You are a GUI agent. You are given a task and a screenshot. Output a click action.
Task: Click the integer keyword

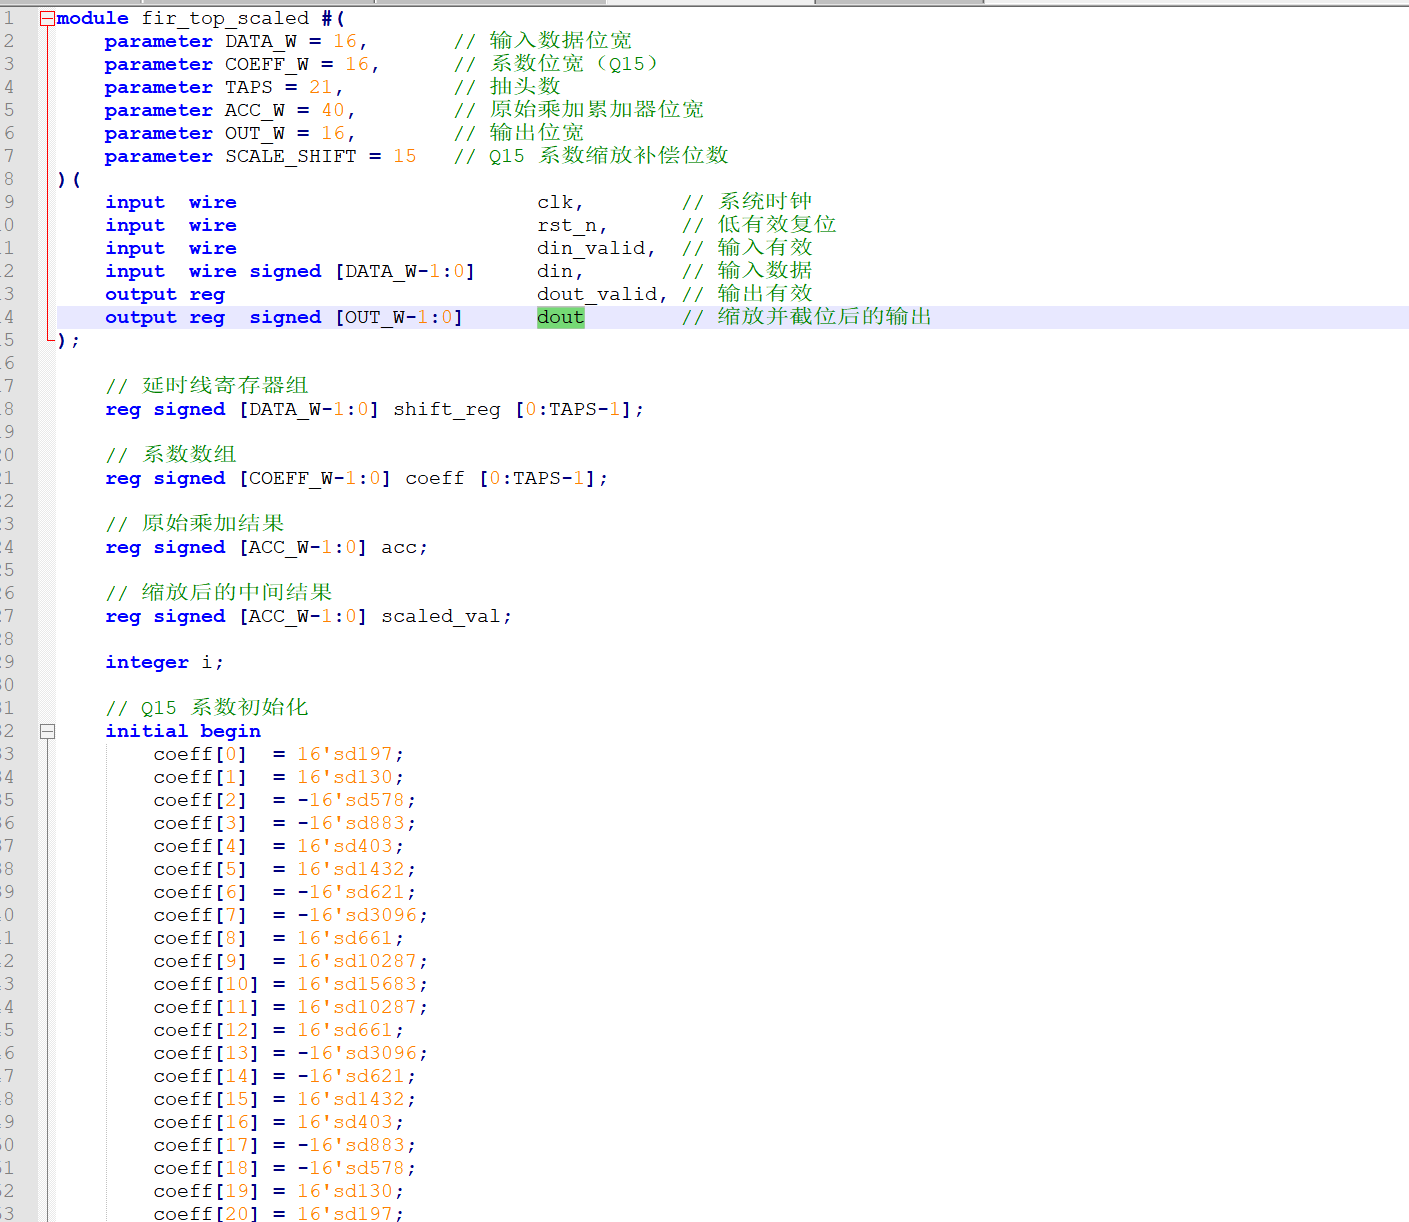(x=147, y=662)
